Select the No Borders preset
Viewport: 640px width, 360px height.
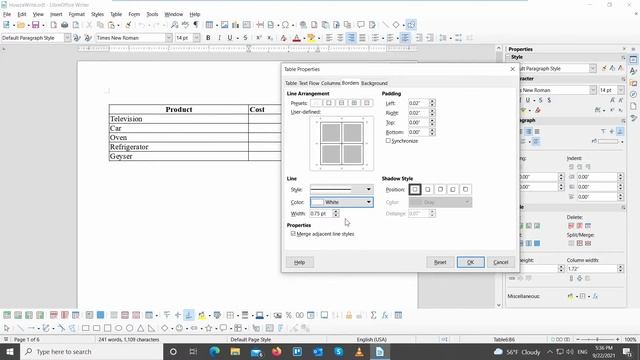tap(316, 103)
